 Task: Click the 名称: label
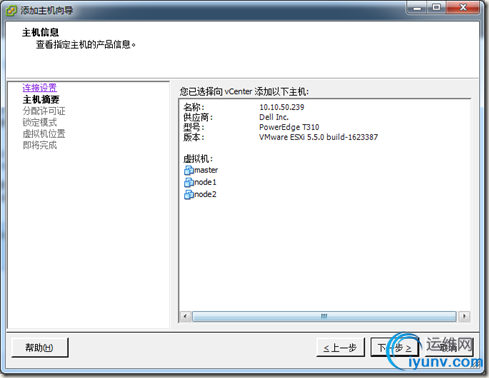pyautogui.click(x=194, y=107)
